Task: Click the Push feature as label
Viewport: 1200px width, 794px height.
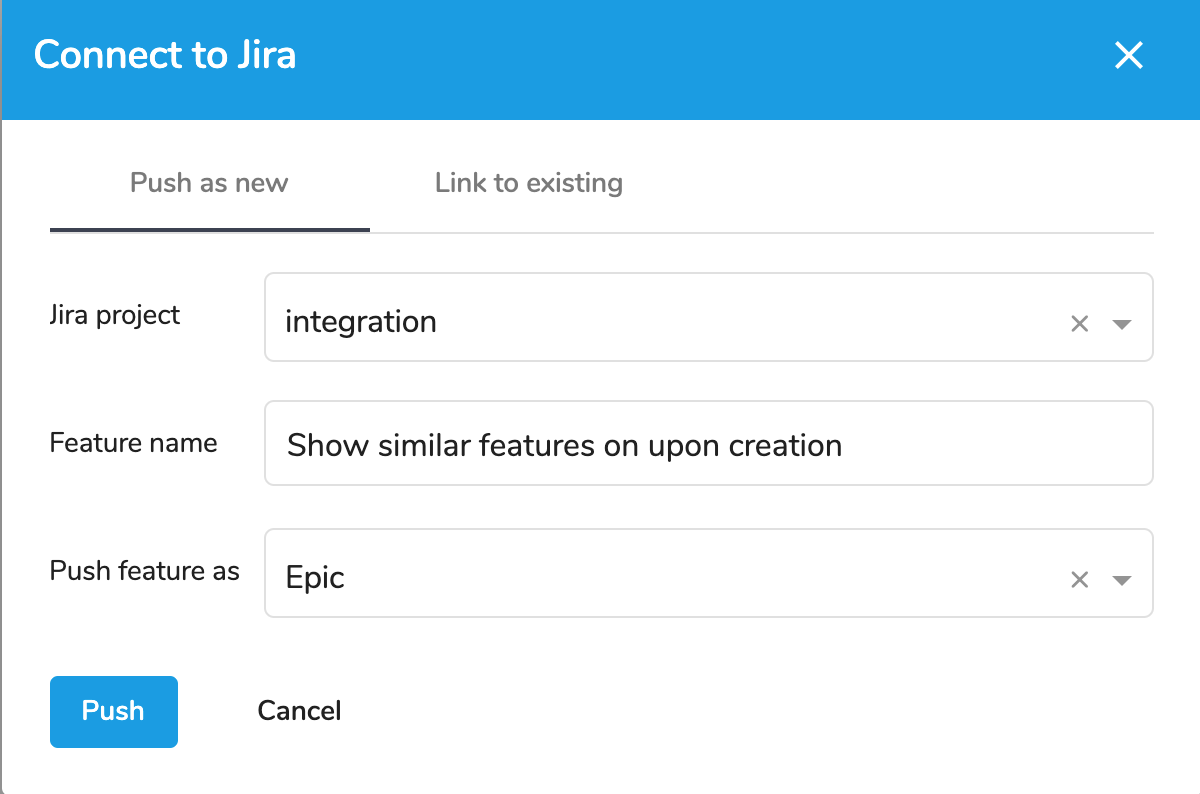Action: tap(145, 571)
